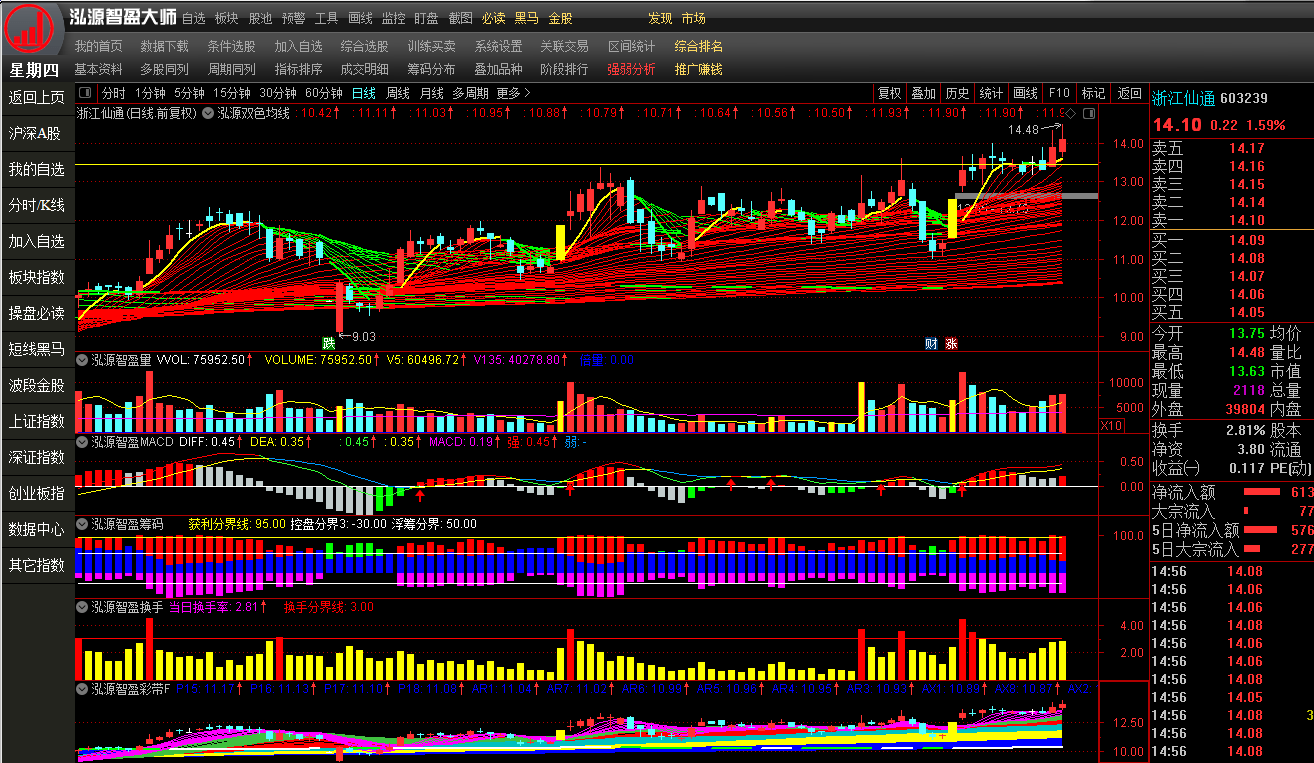Screen dimensions: 1314x763
Task: Open 我的自选 in the sidebar
Action: [37, 169]
